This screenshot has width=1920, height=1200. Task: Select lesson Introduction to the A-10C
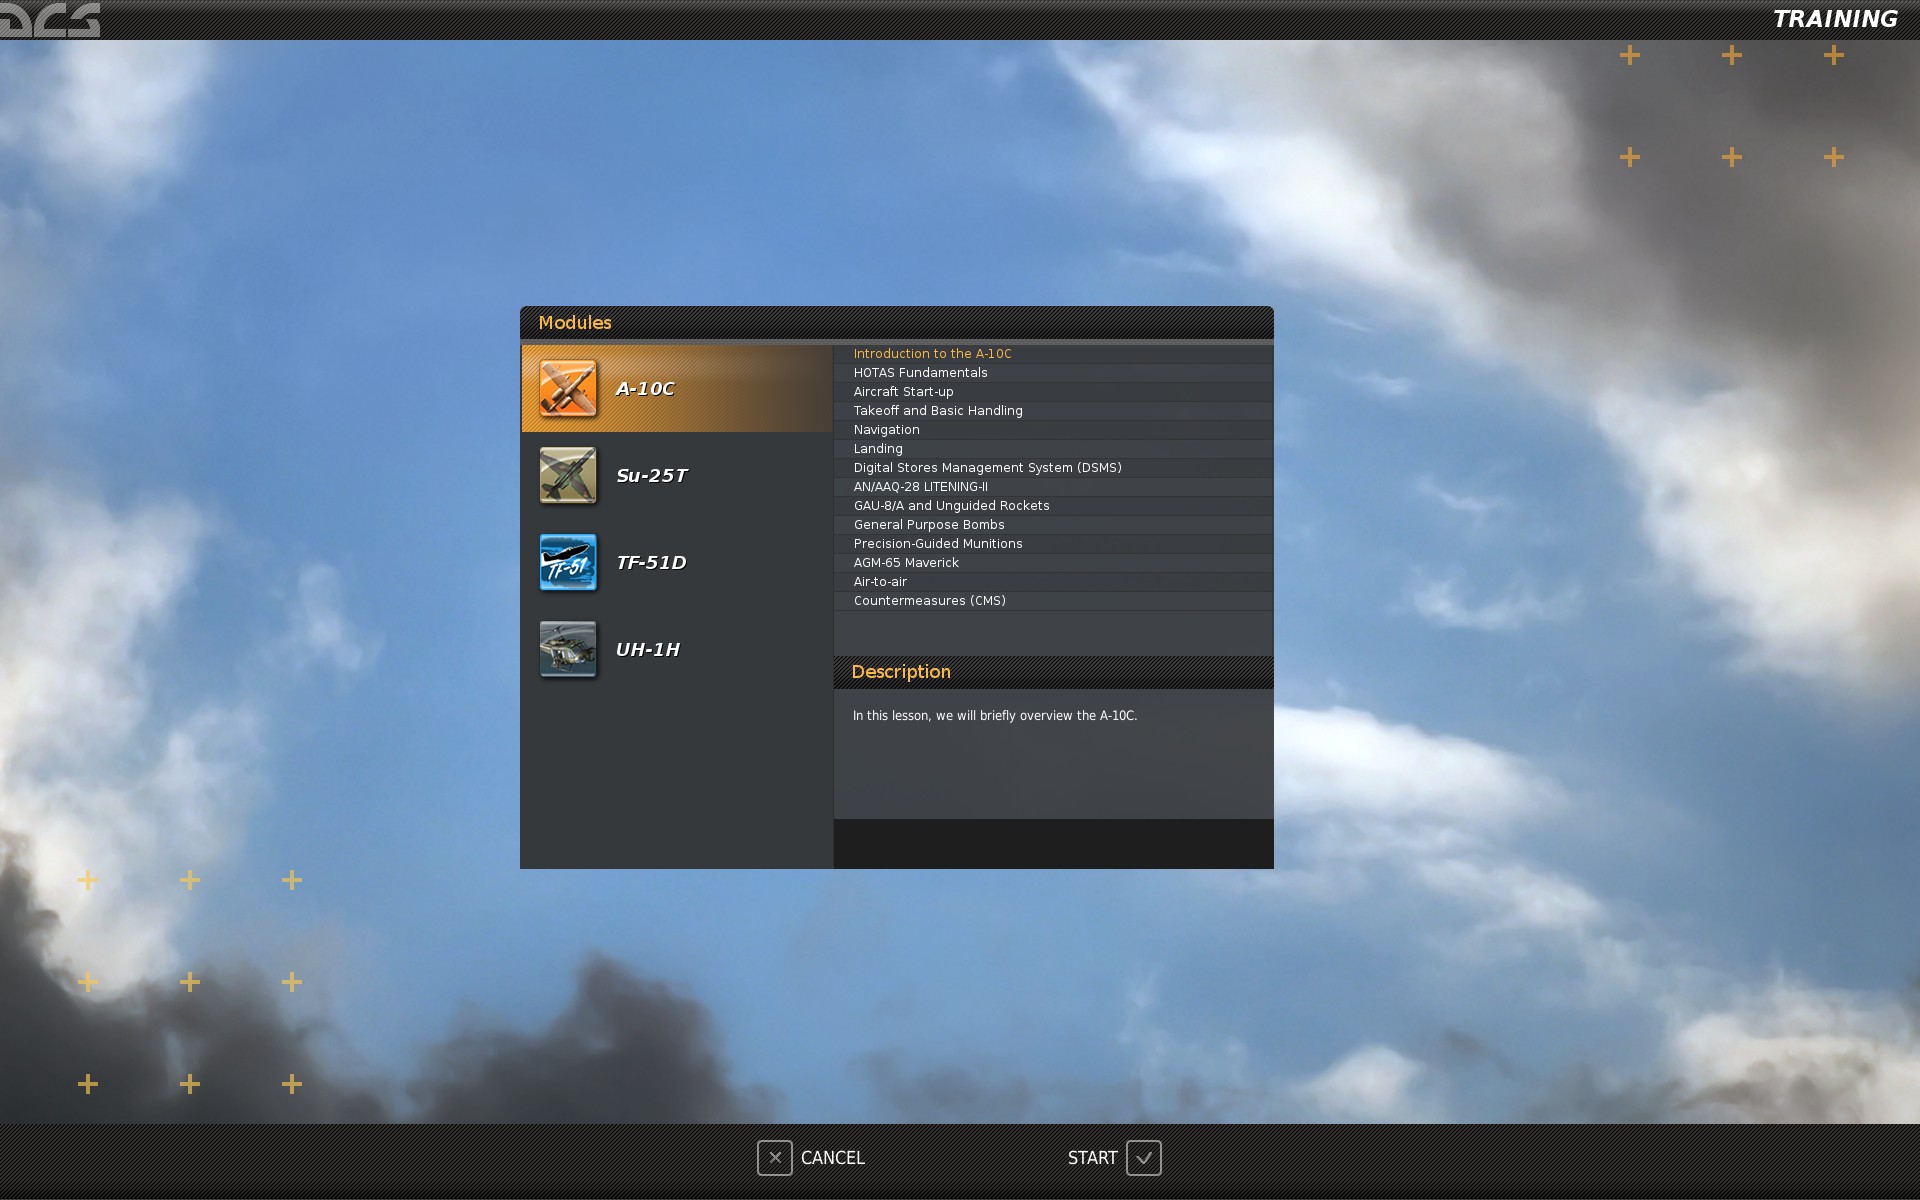click(1053, 354)
